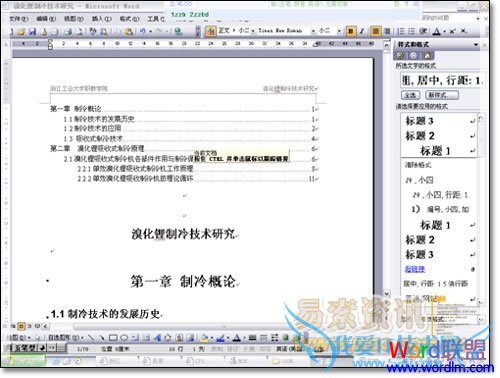The width and height of the screenshot is (500, 378).
Task: Click the font color A icon in top toolbar
Action: coord(436,31)
